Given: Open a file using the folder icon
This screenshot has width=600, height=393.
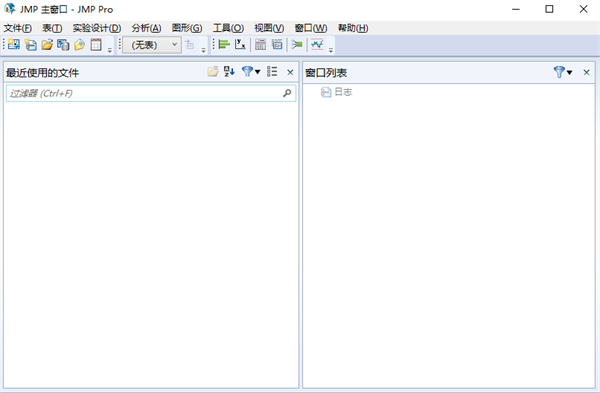Looking at the screenshot, I should (x=47, y=45).
